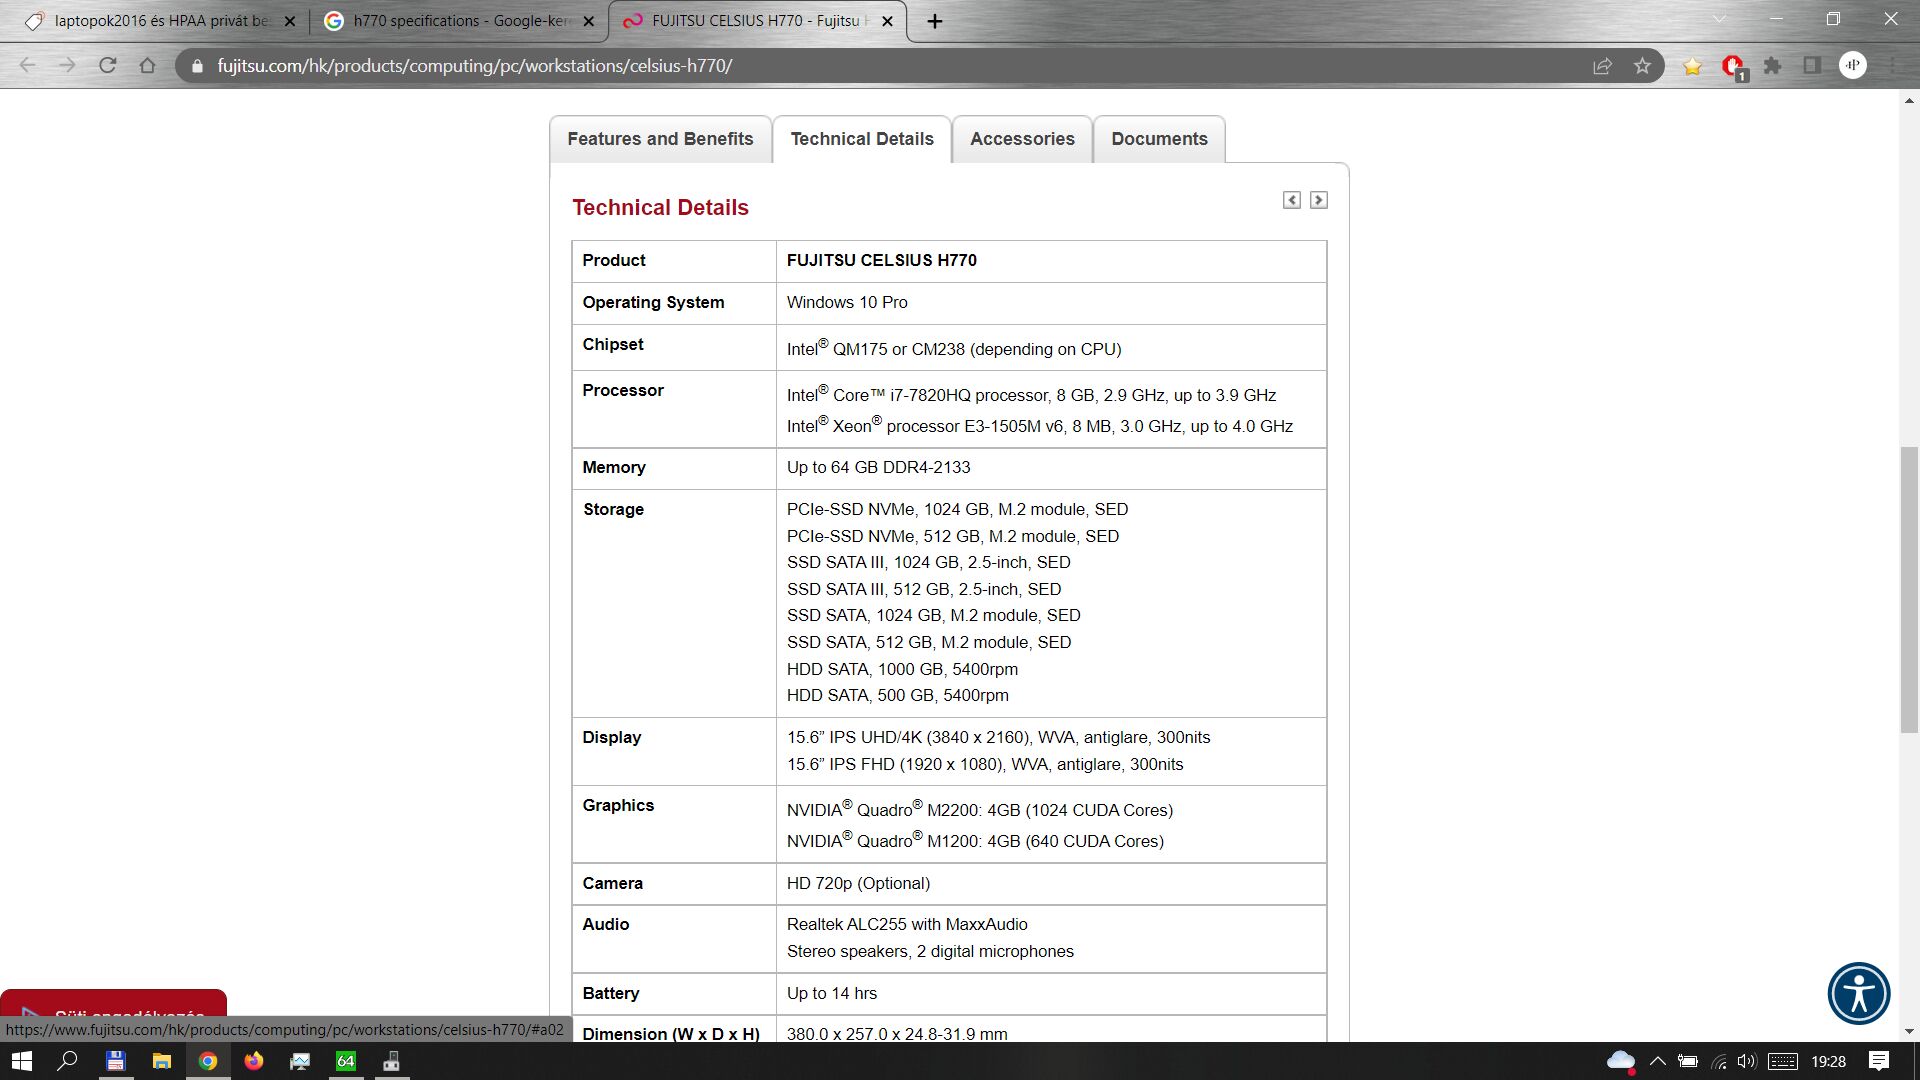Open the accessibility widget button
Screen dimensions: 1920x1080
tap(1859, 993)
